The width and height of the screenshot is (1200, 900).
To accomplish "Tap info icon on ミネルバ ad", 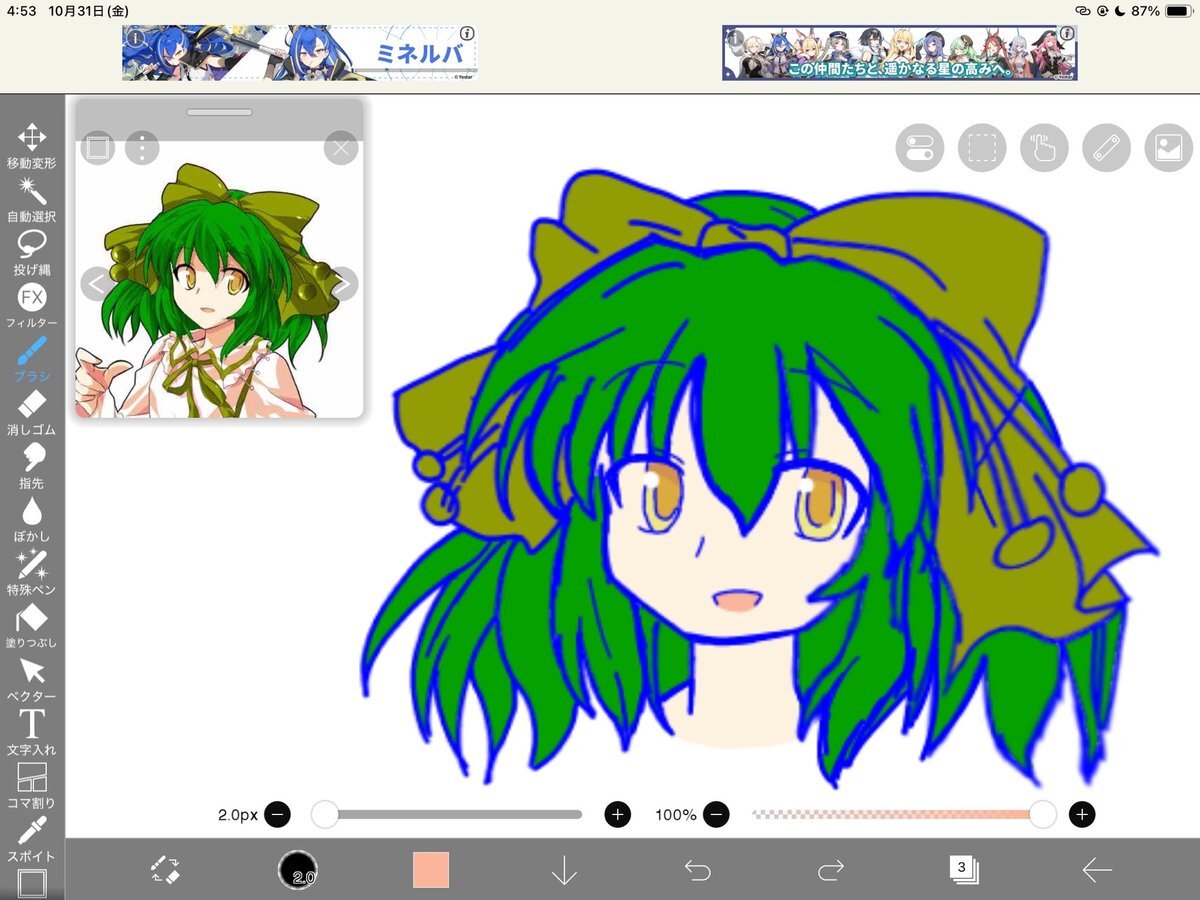I will point(467,33).
